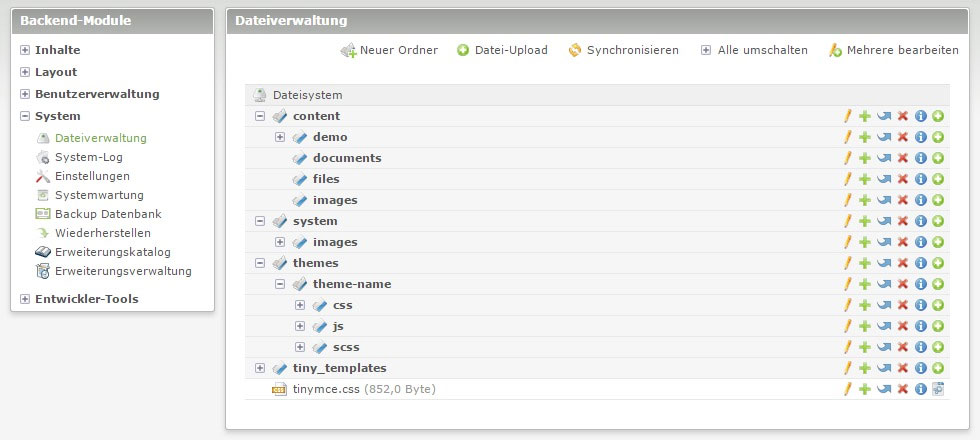The height and width of the screenshot is (440, 980).
Task: Open System-Log in the sidebar
Action: click(88, 157)
